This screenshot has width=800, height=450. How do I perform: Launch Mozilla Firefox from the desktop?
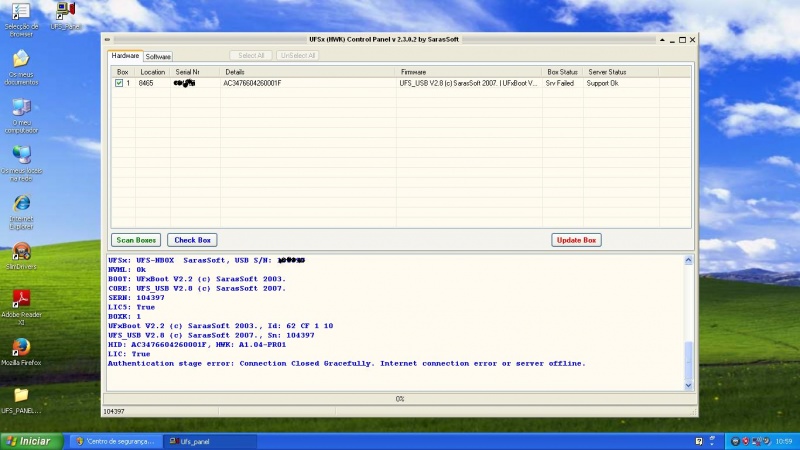(21, 352)
